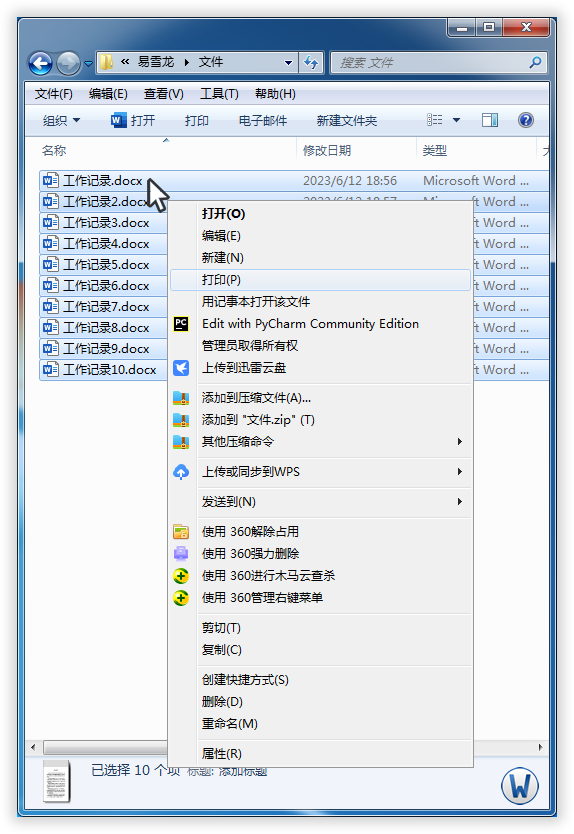
Task: Expand the view options dropdown arrow
Action: coord(456,120)
